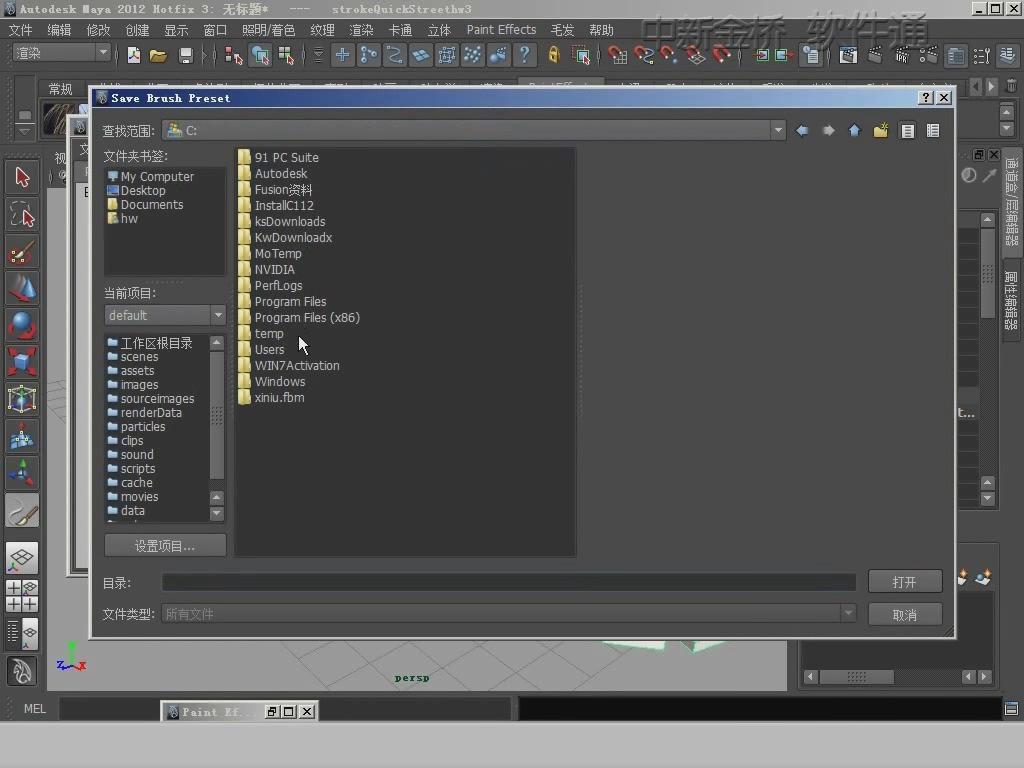Open the 文件 menu
The image size is (1024, 768).
(20, 30)
